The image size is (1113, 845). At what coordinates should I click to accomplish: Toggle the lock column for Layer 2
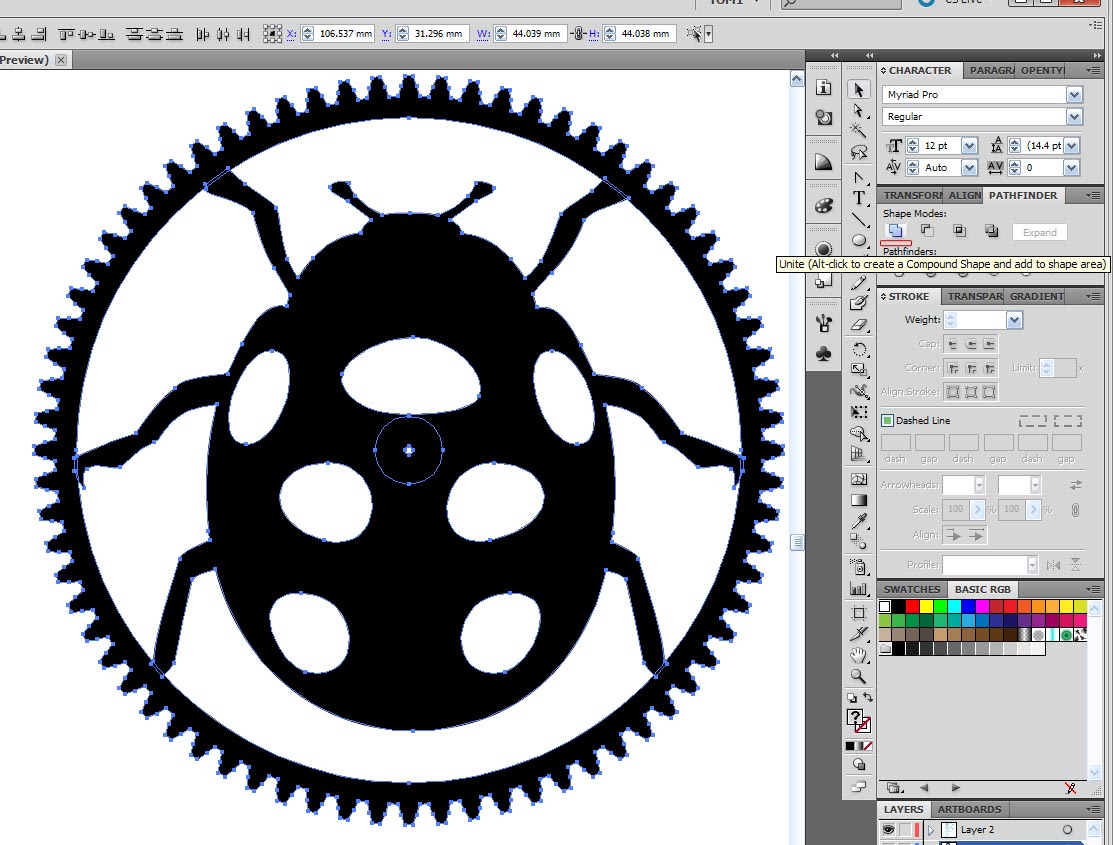[x=905, y=829]
